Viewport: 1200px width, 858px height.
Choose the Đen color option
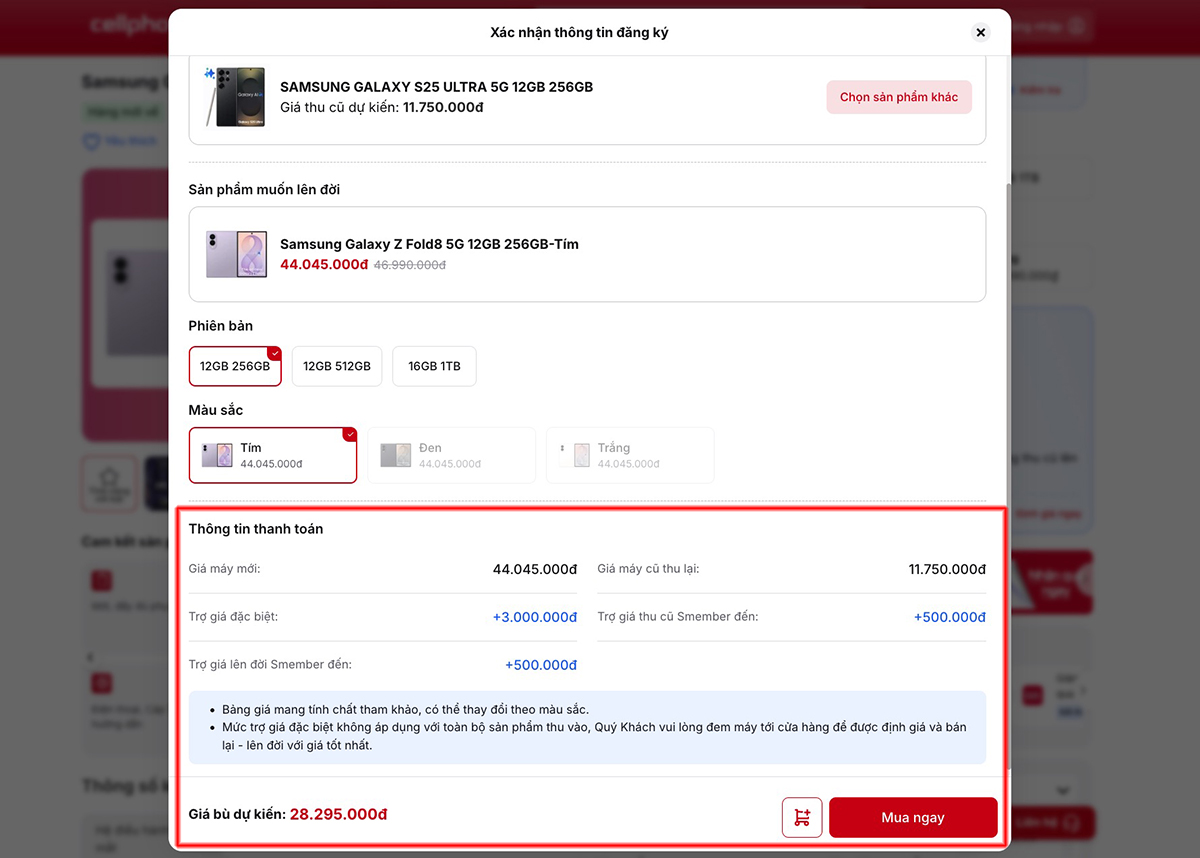451,456
